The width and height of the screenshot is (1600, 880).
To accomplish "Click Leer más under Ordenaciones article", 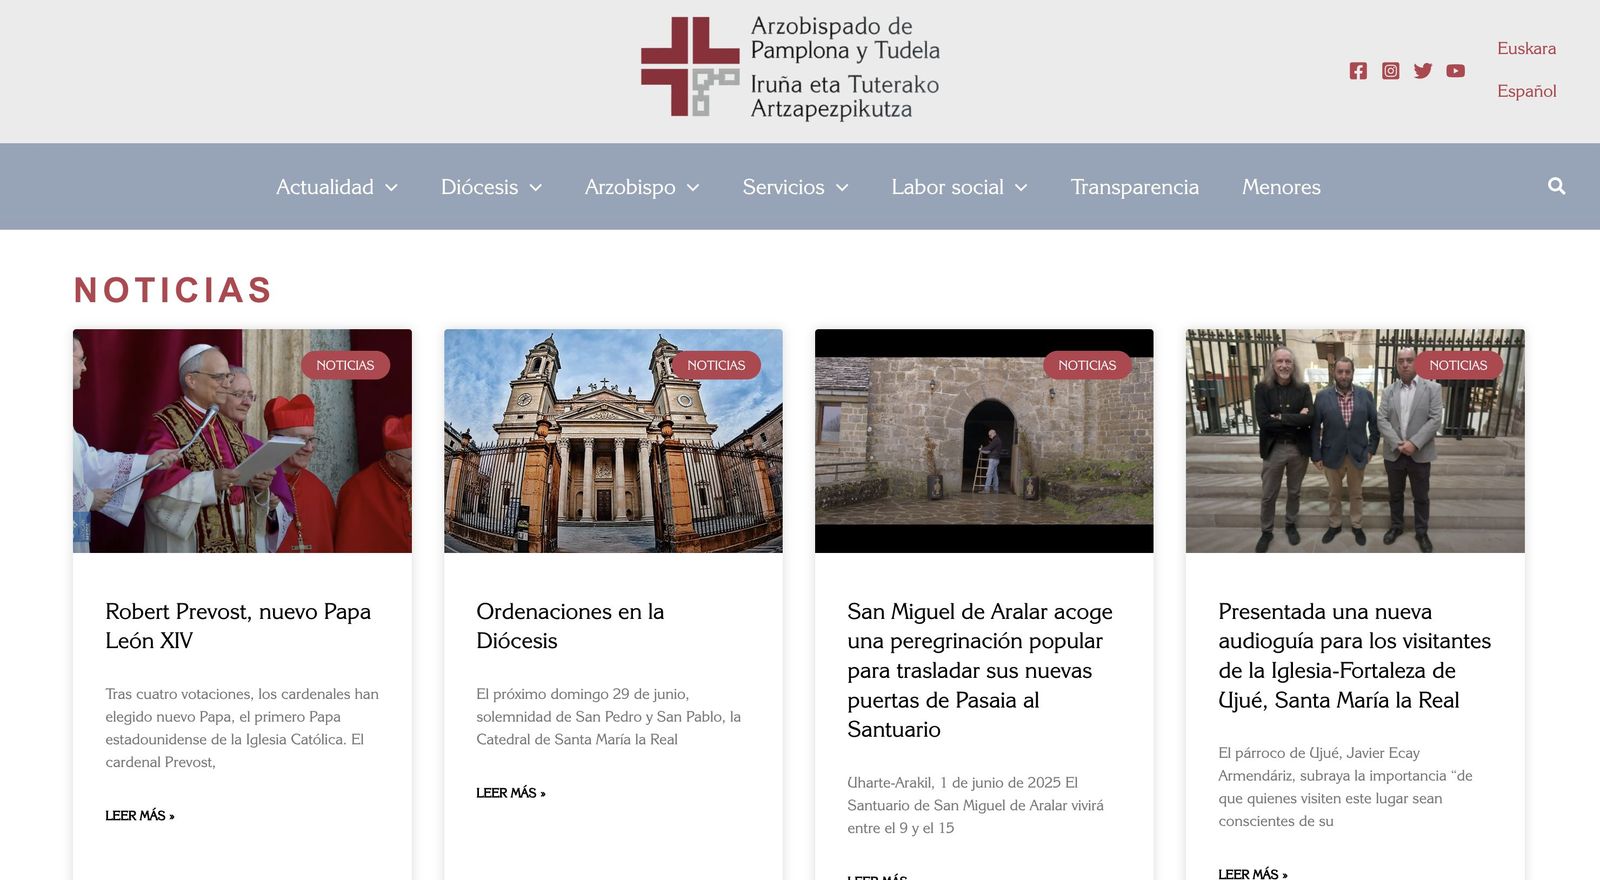I will pyautogui.click(x=510, y=793).
